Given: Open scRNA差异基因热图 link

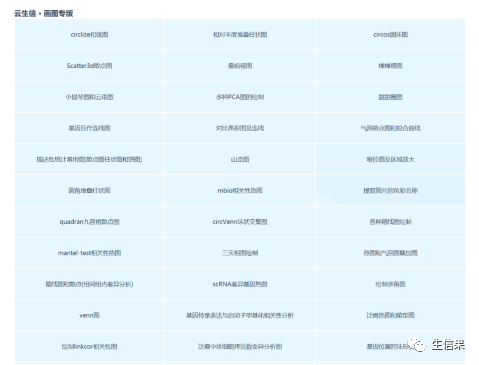Looking at the screenshot, I should (240, 284).
